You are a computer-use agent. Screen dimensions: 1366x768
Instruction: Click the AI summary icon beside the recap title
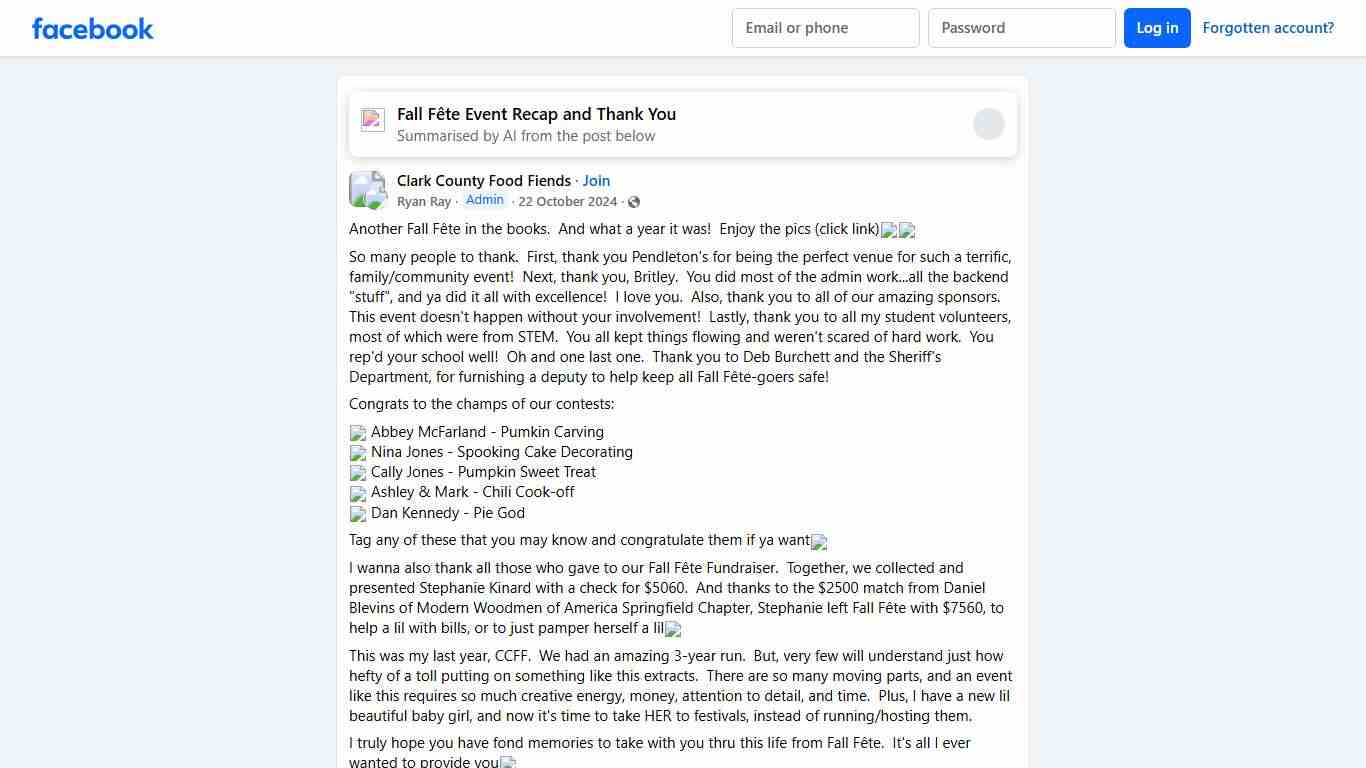click(x=373, y=121)
